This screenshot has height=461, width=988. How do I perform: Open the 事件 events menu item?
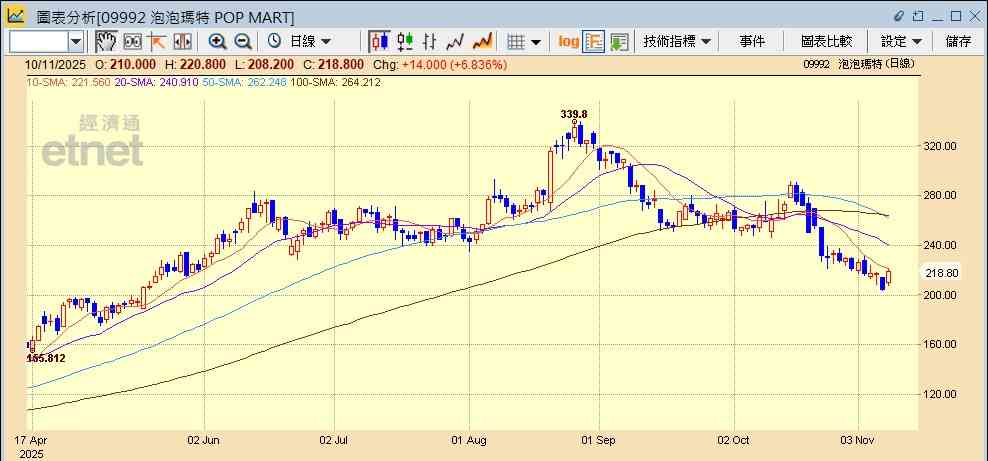pyautogui.click(x=752, y=41)
